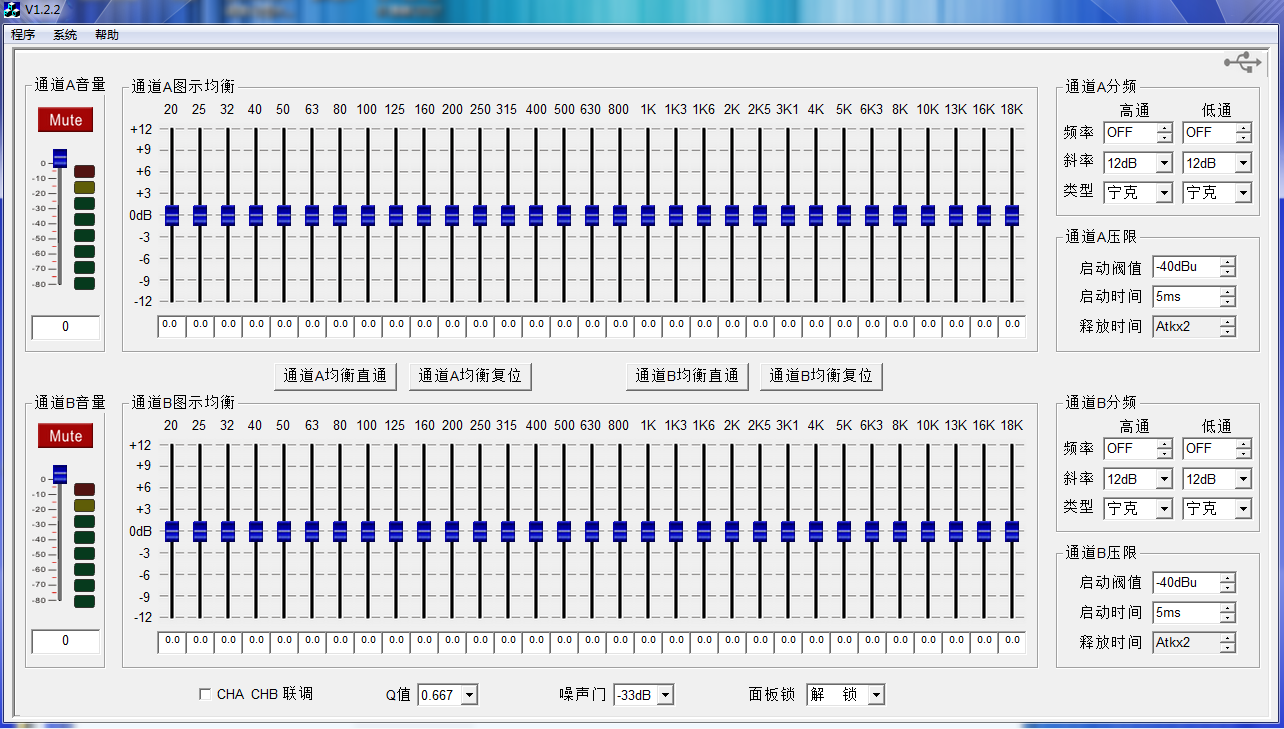Click channel A 18K EQ slider
The height and width of the screenshot is (729, 1284).
point(1012,215)
